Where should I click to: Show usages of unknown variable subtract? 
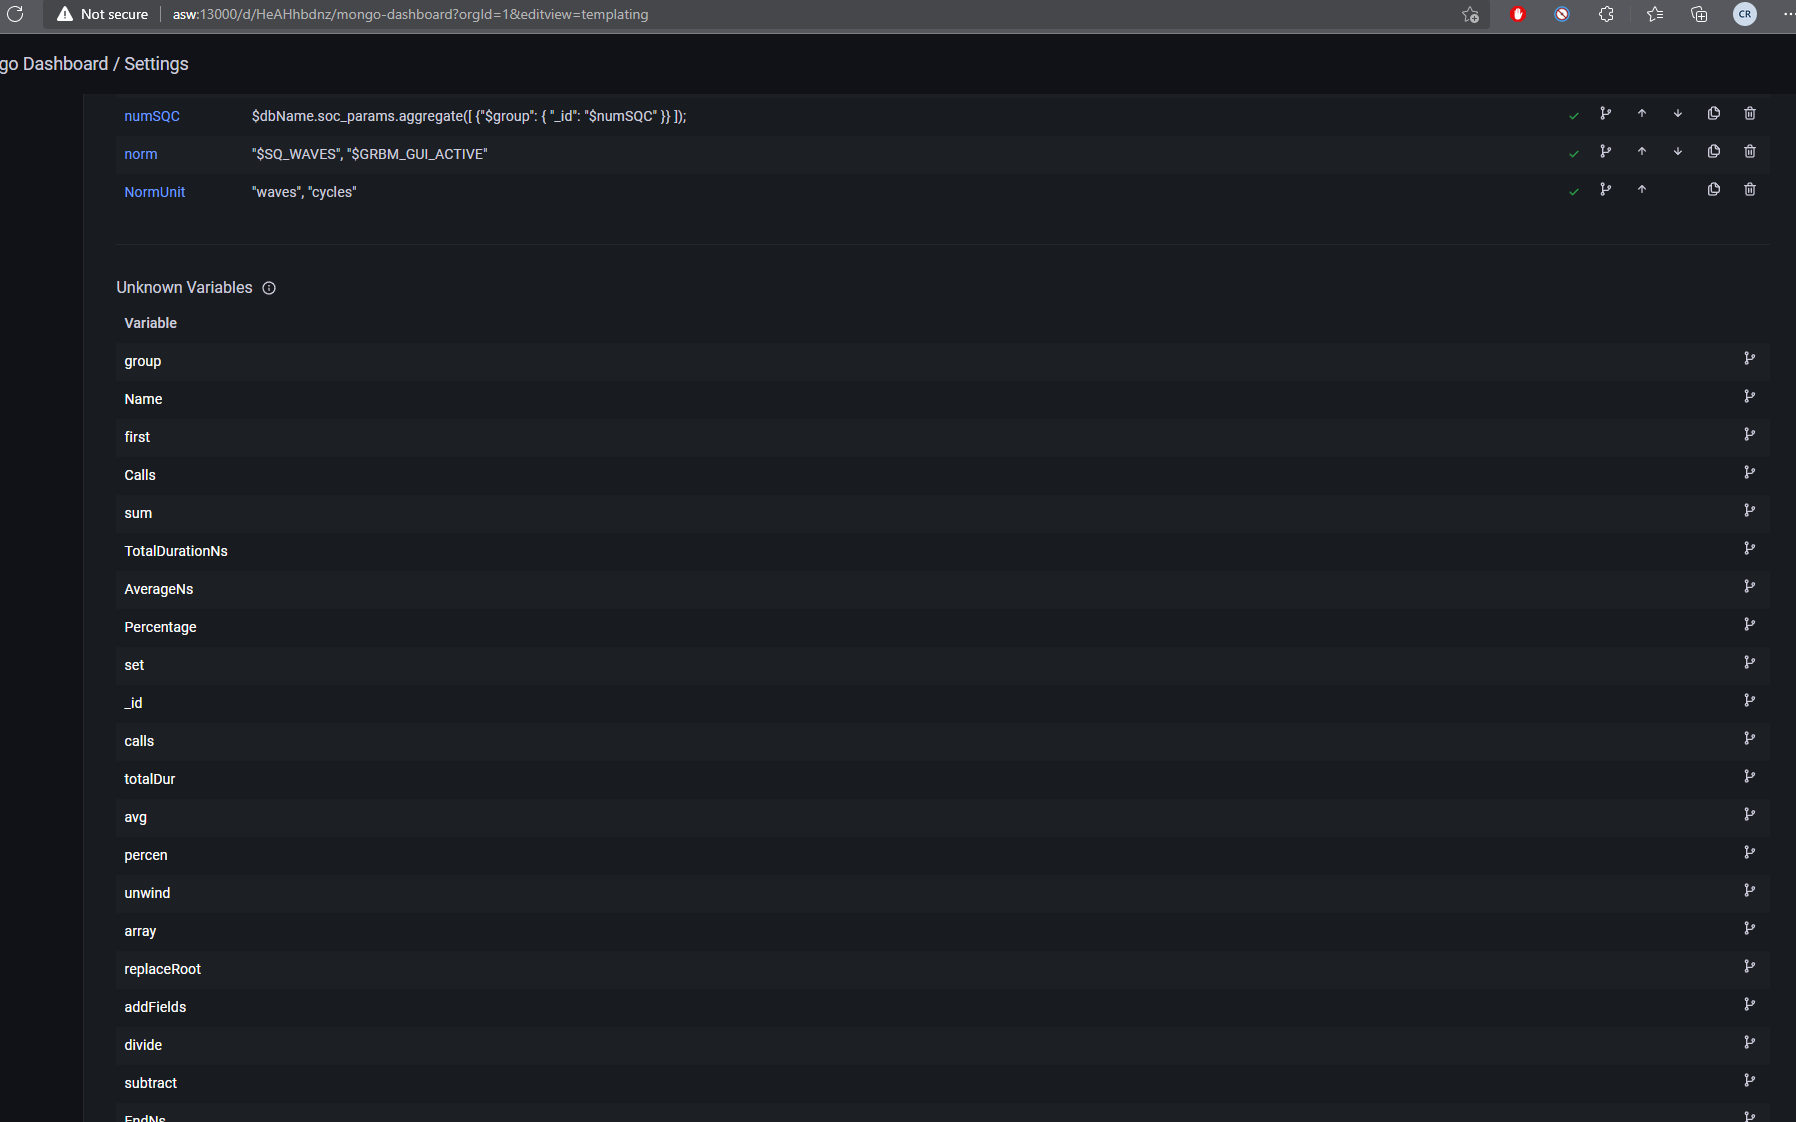pyautogui.click(x=1750, y=1080)
